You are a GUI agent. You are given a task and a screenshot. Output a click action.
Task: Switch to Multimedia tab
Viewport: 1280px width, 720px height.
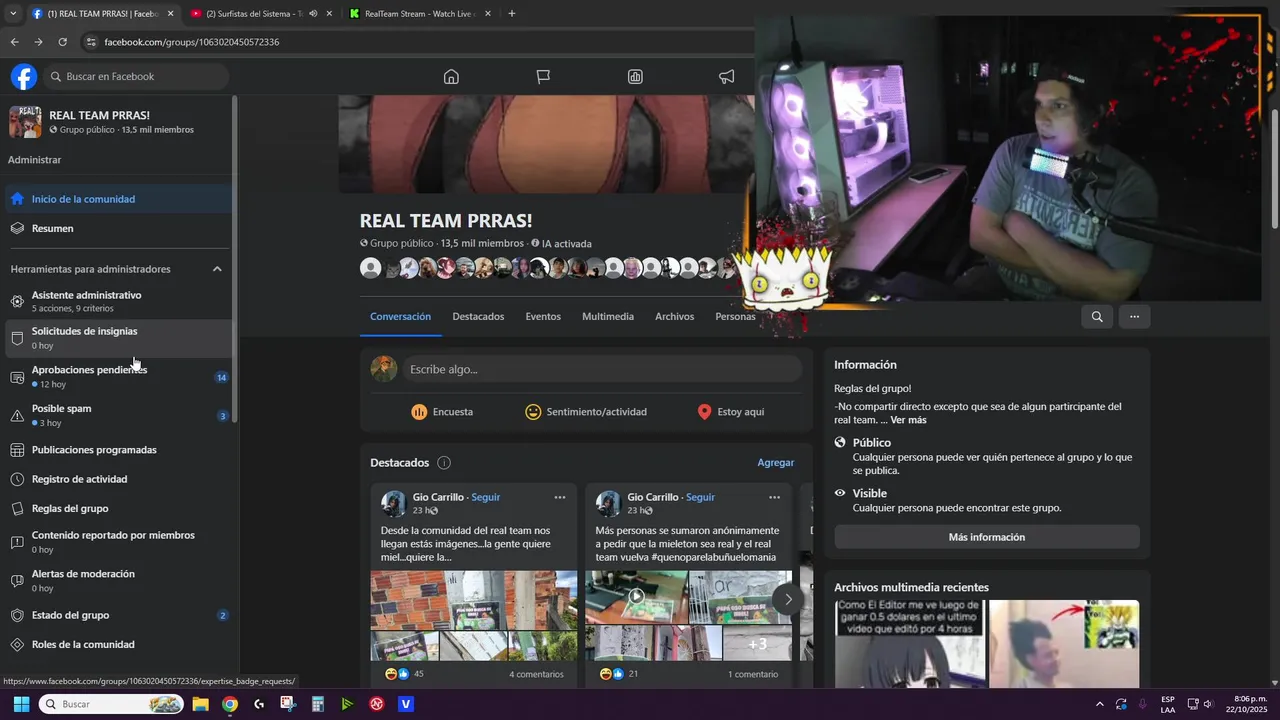(x=608, y=317)
